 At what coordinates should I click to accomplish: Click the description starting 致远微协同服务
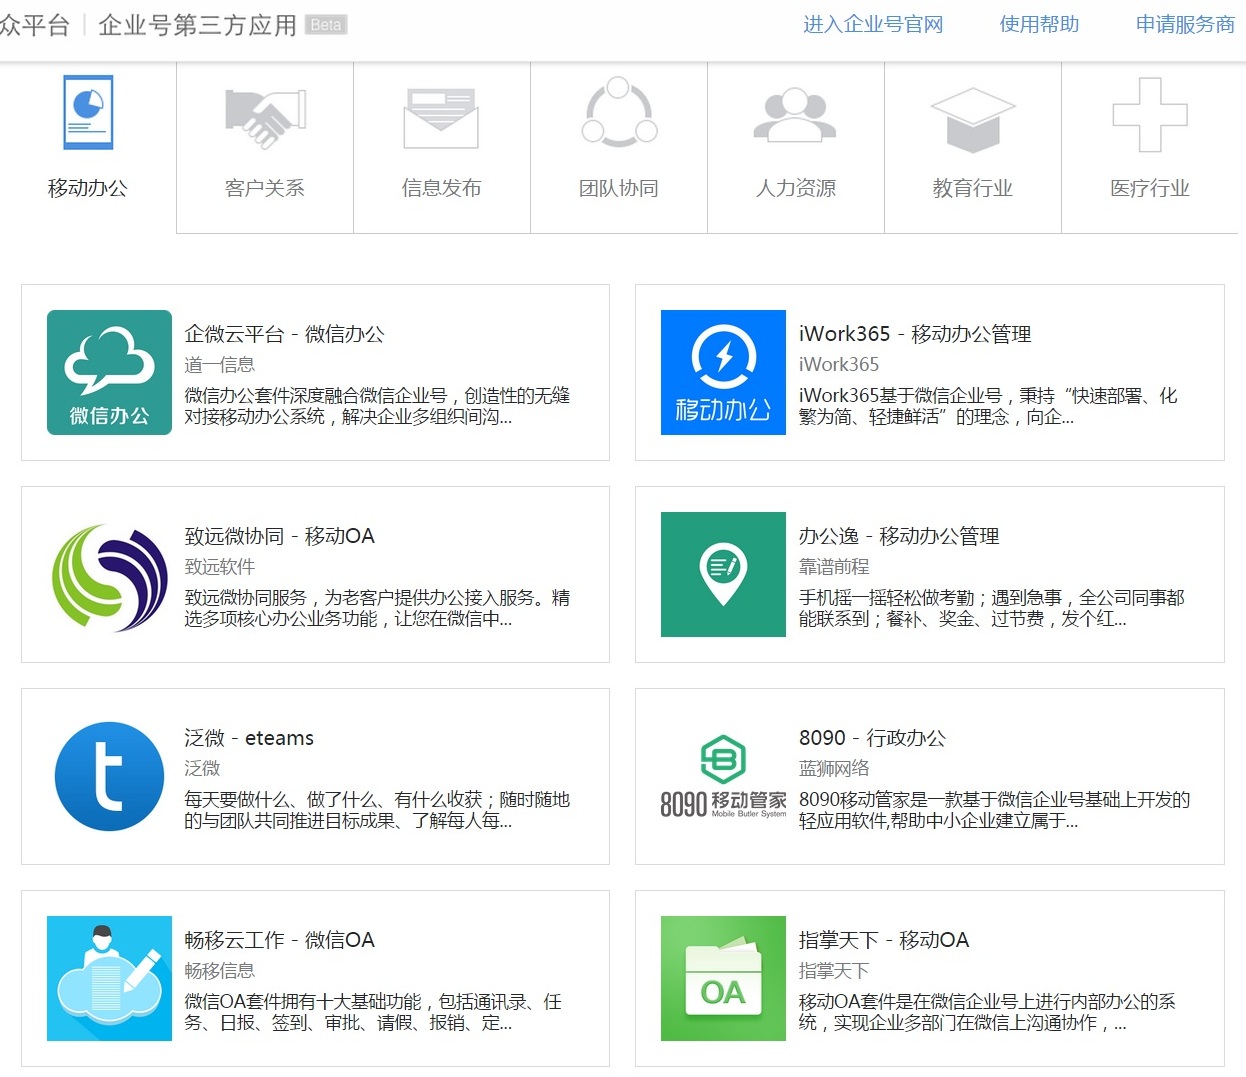[377, 608]
